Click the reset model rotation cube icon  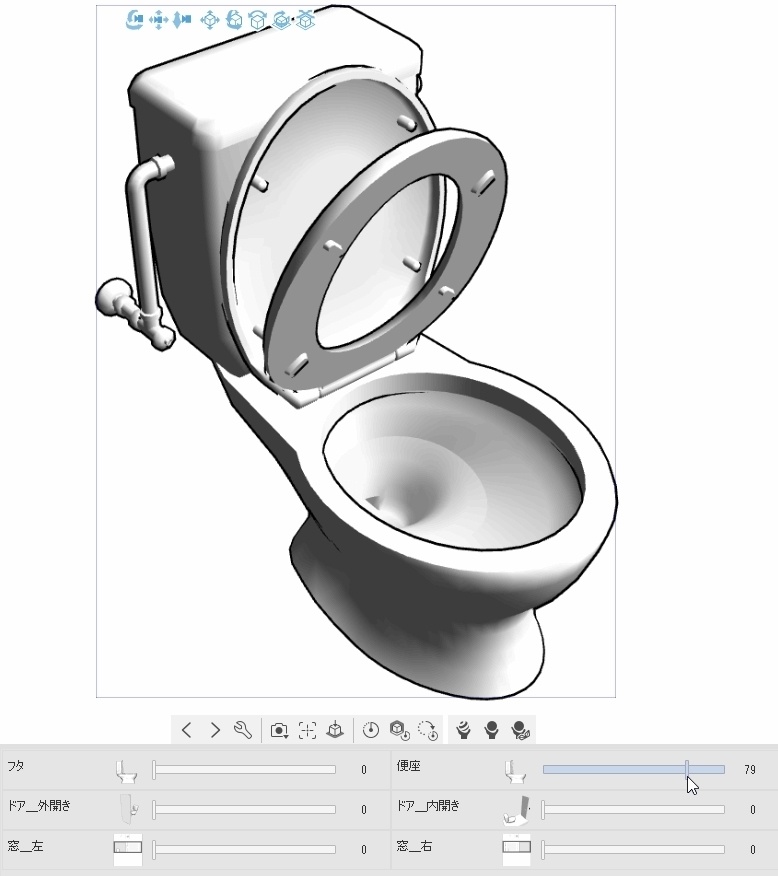pyautogui.click(x=399, y=730)
